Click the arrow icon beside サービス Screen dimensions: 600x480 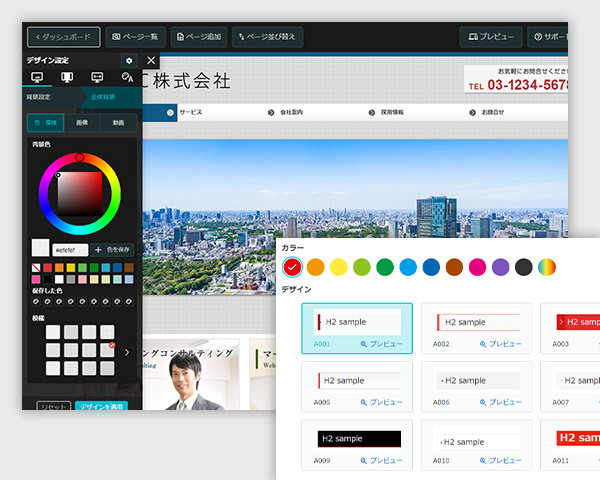tap(170, 113)
